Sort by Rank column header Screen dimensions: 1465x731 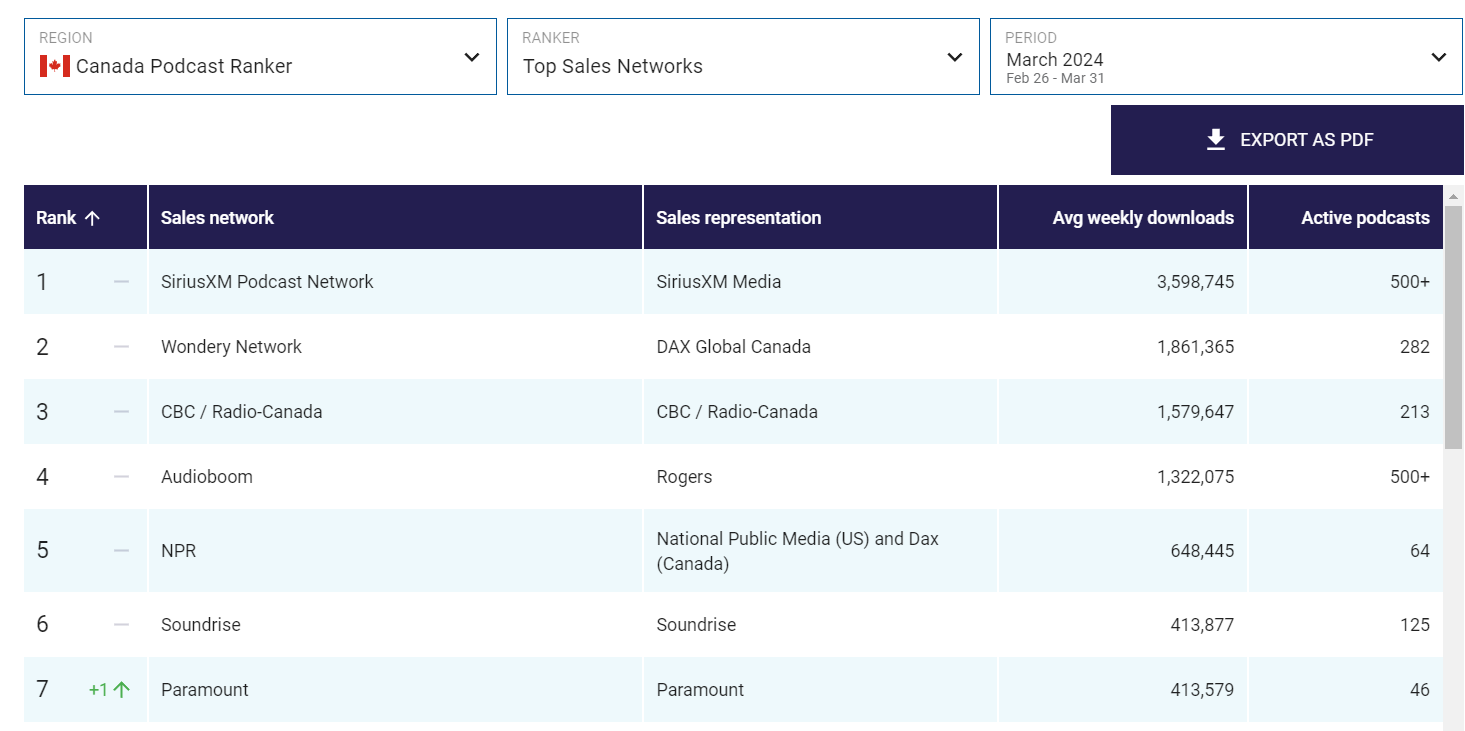pyautogui.click(x=85, y=217)
